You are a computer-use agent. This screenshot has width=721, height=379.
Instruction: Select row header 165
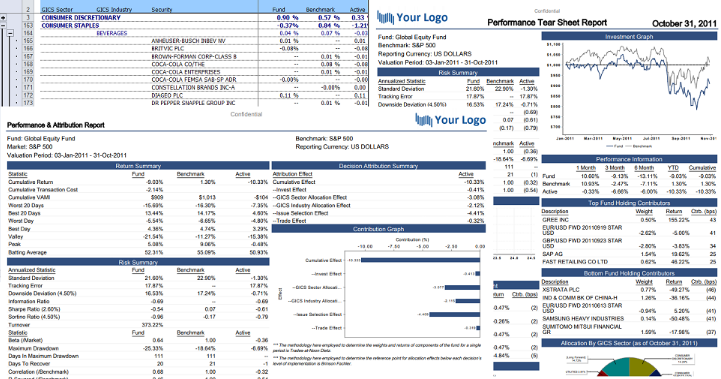[28, 41]
